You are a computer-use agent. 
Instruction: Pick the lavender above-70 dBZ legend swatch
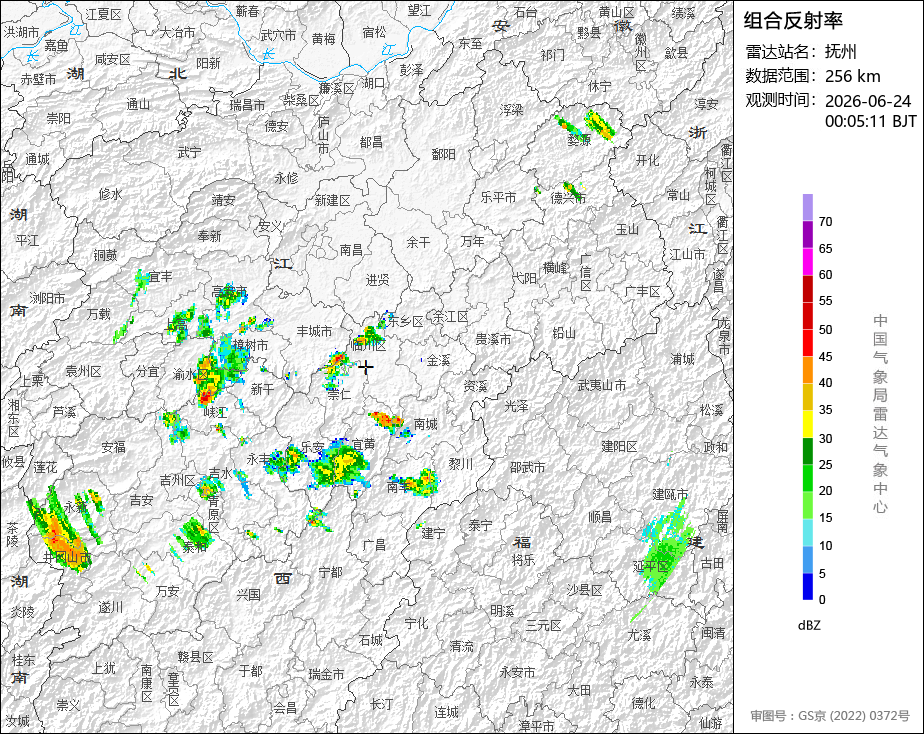pyautogui.click(x=808, y=207)
